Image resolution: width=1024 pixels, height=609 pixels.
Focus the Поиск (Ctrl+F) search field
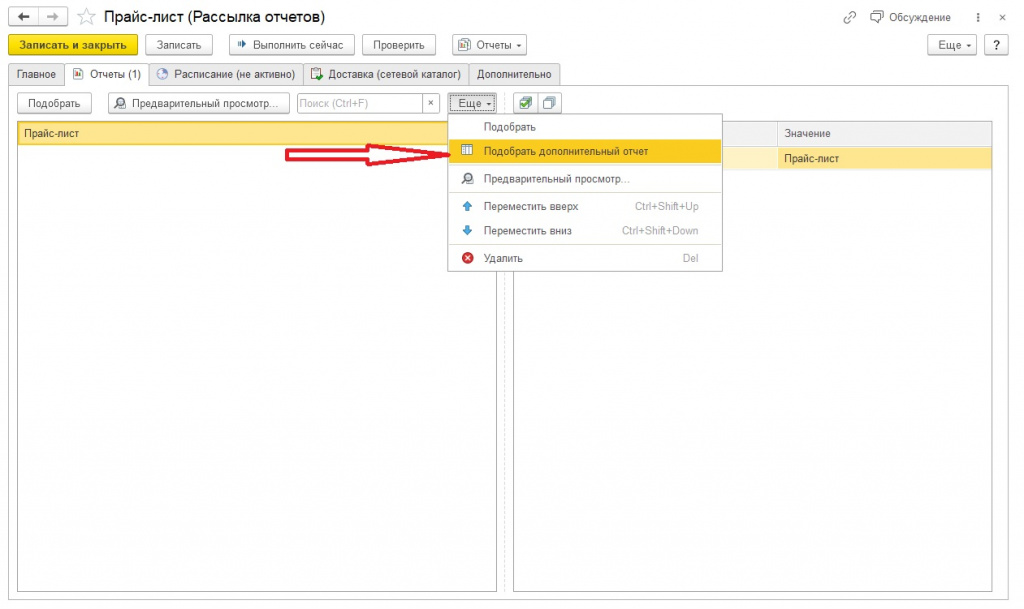[x=360, y=103]
